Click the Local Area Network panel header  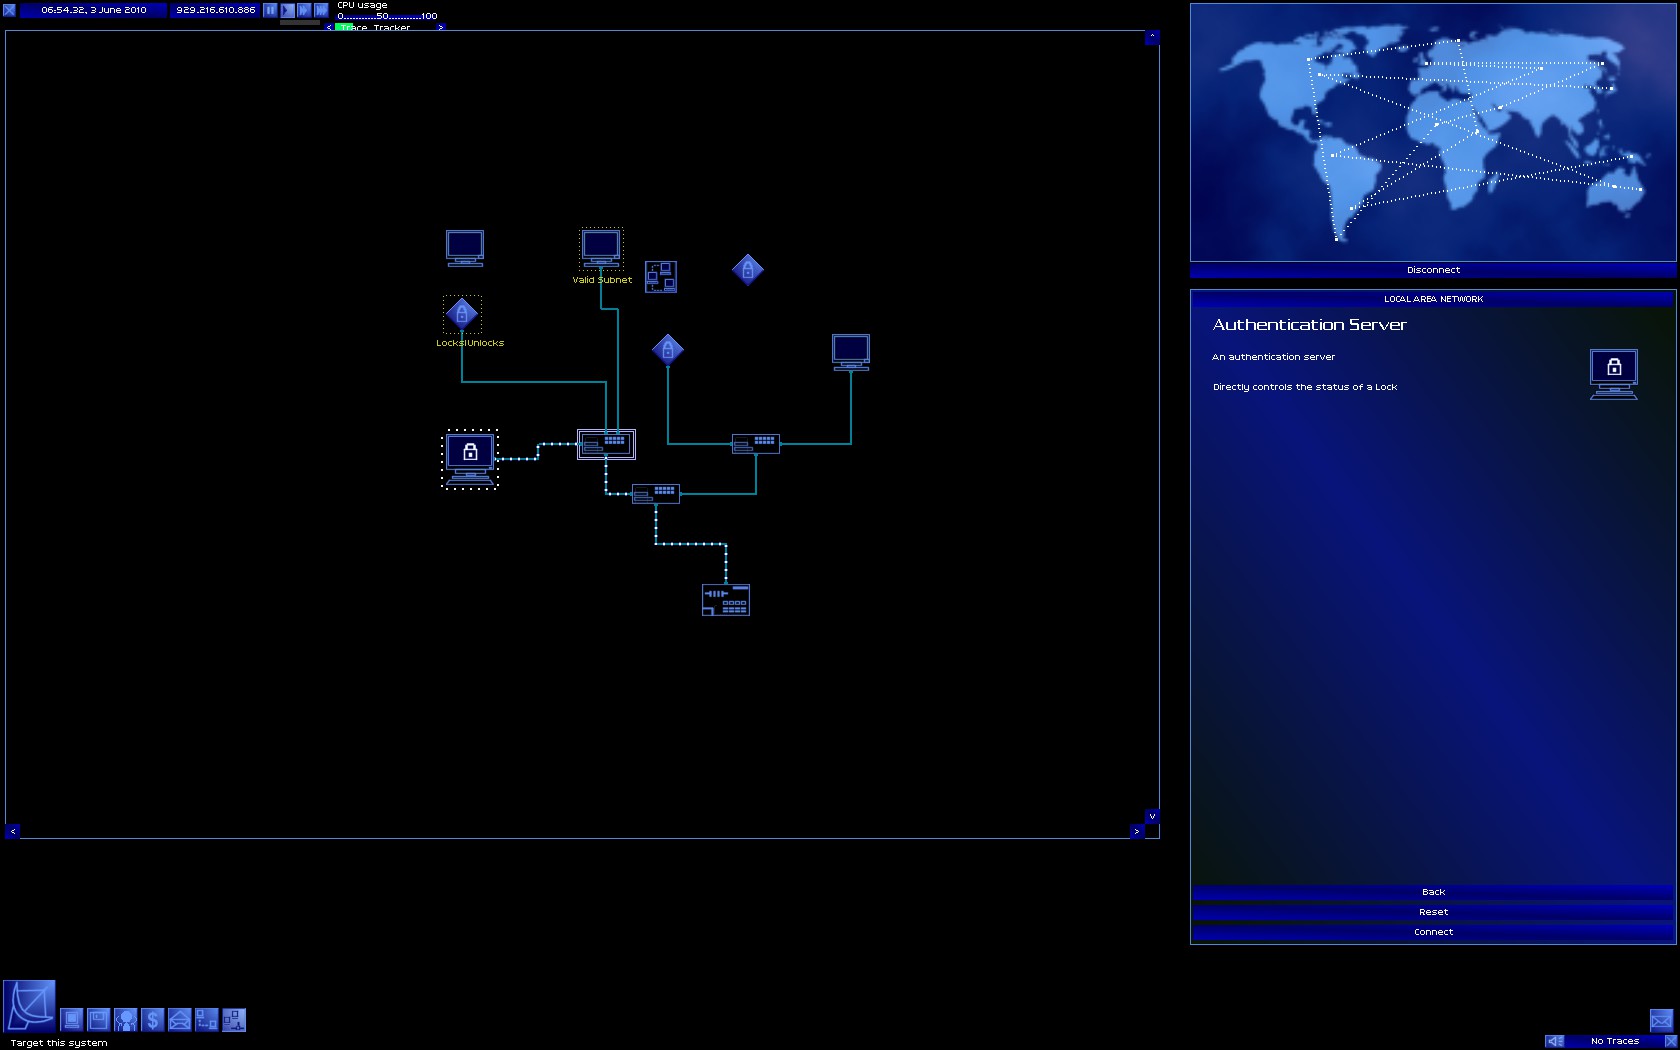(1433, 299)
